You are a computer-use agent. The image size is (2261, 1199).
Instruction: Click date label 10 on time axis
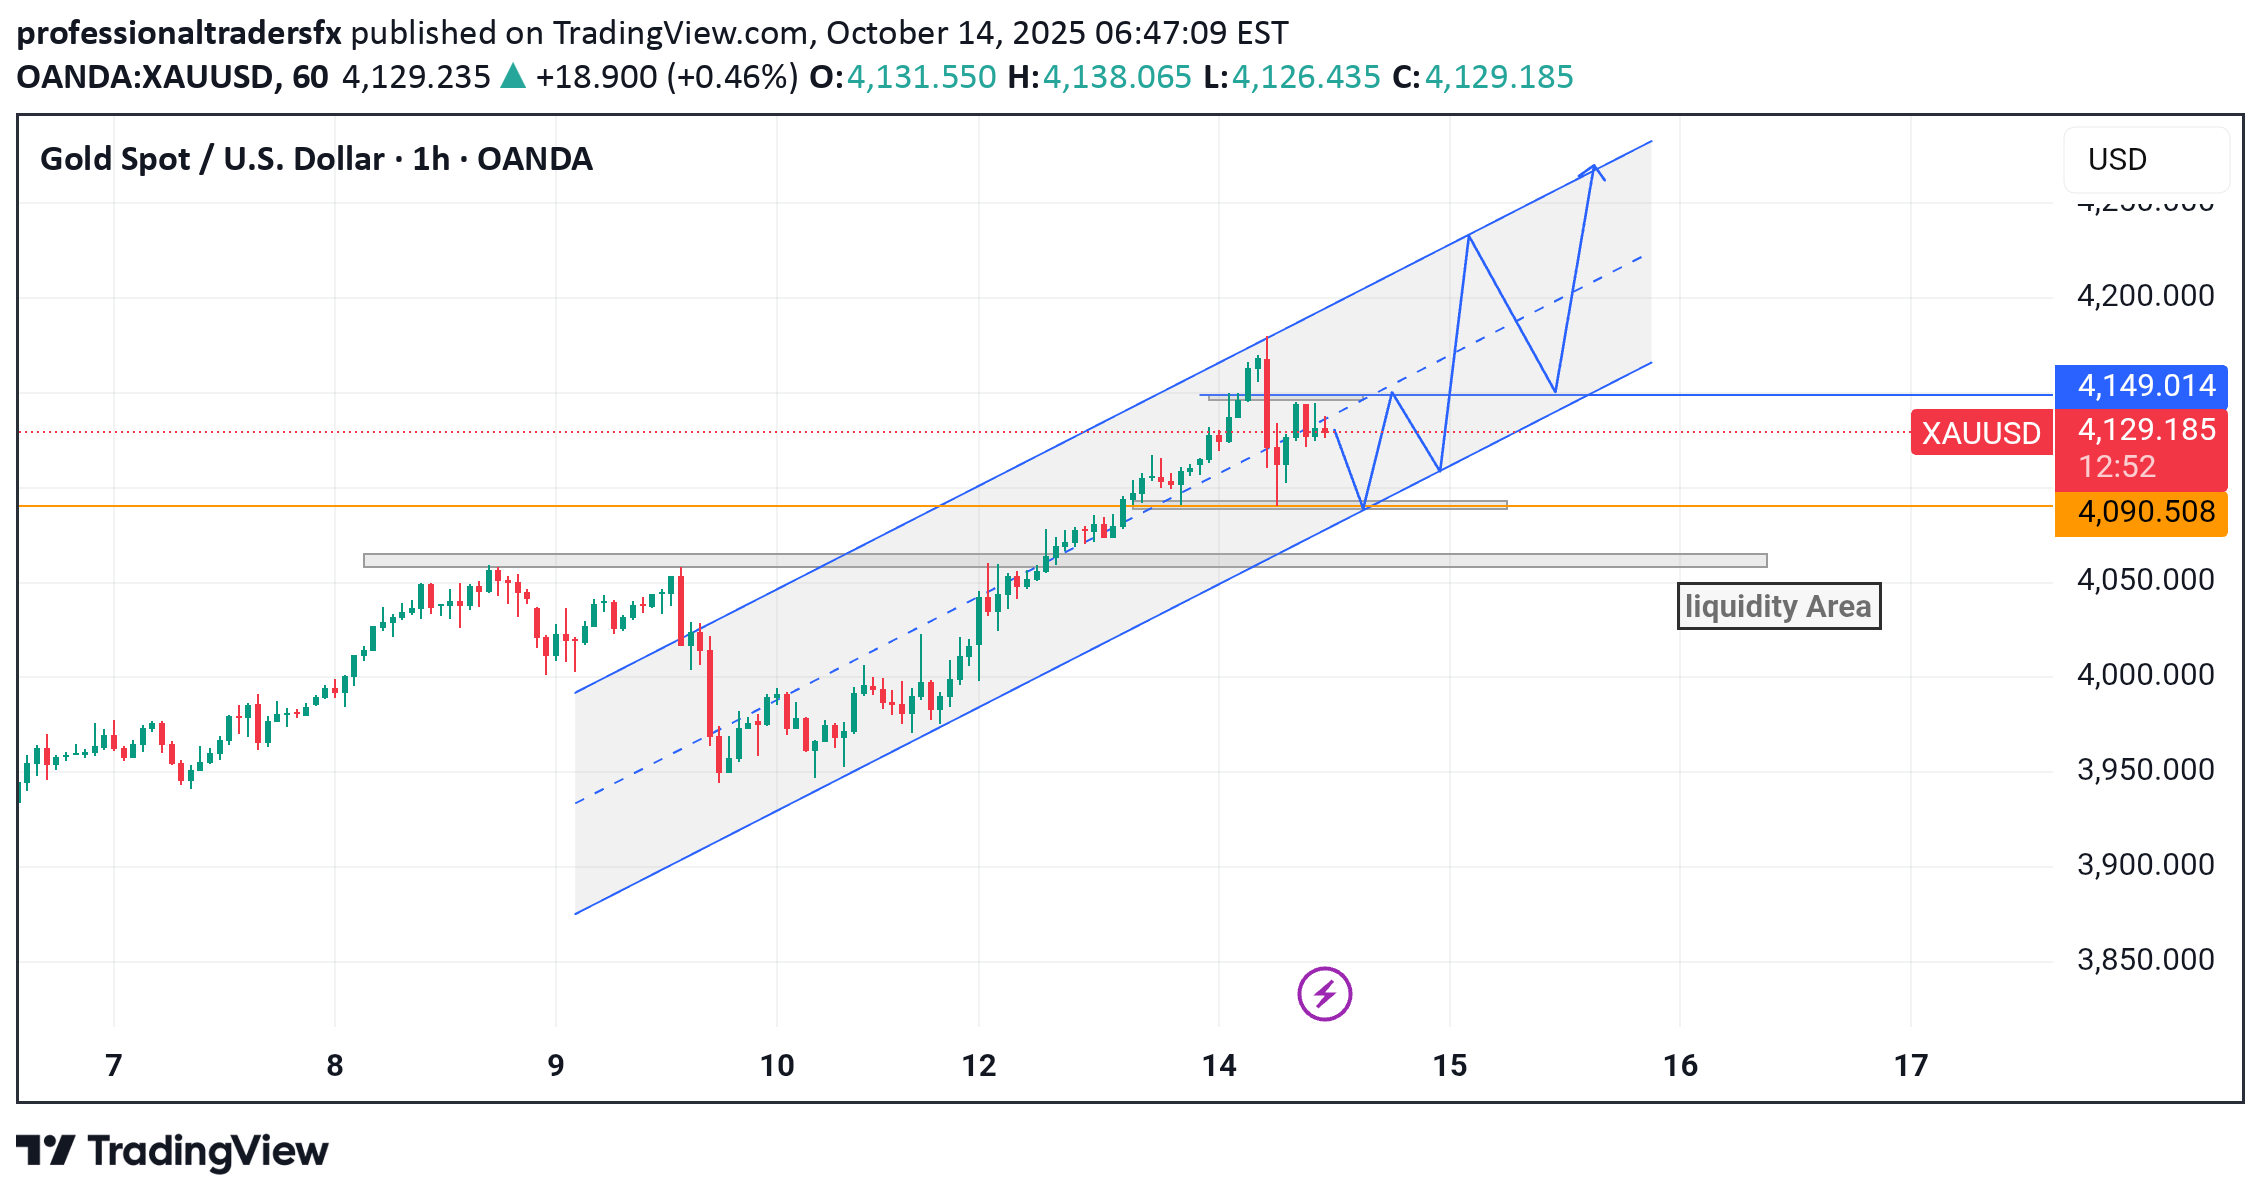(x=777, y=1066)
